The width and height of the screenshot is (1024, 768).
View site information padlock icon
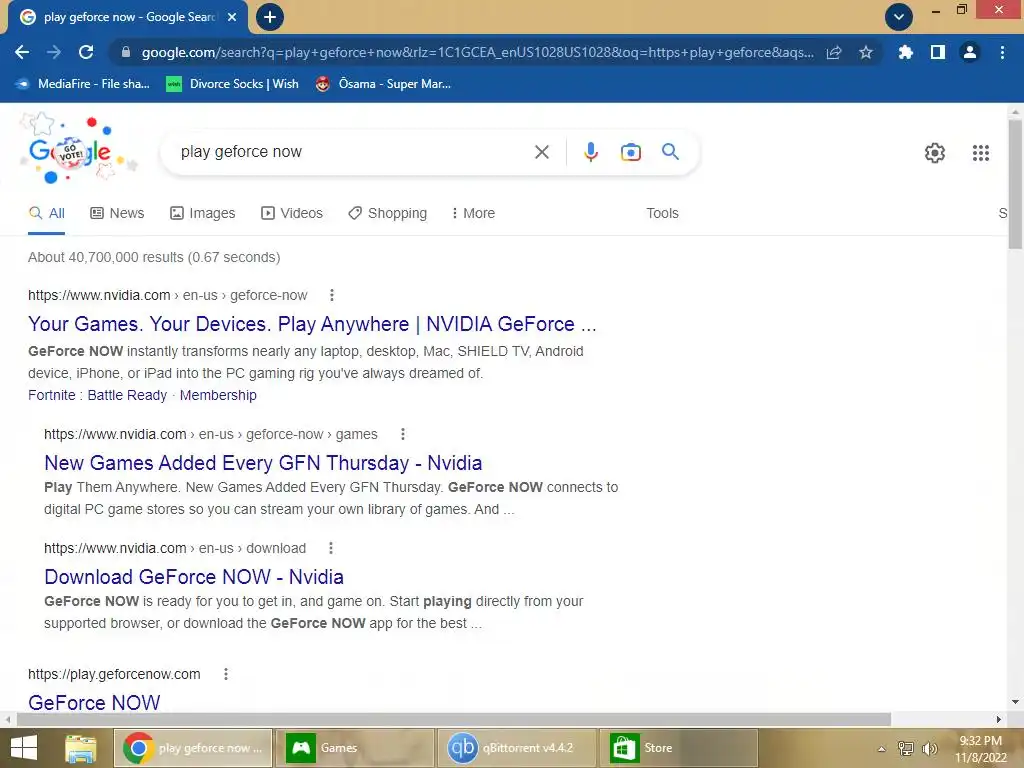[126, 52]
